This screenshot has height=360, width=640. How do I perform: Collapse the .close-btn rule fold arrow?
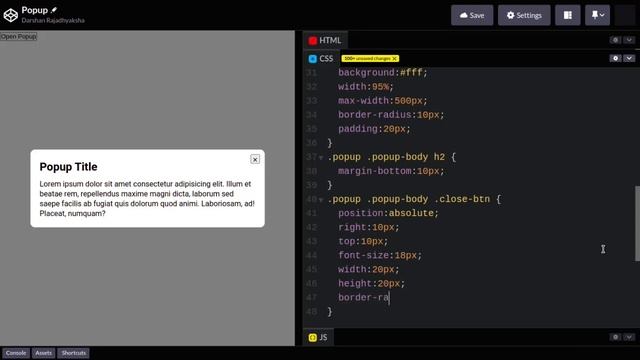pyautogui.click(x=321, y=200)
